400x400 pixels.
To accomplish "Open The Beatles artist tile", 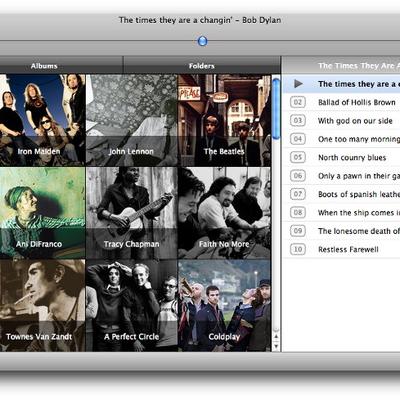I will point(224,120).
